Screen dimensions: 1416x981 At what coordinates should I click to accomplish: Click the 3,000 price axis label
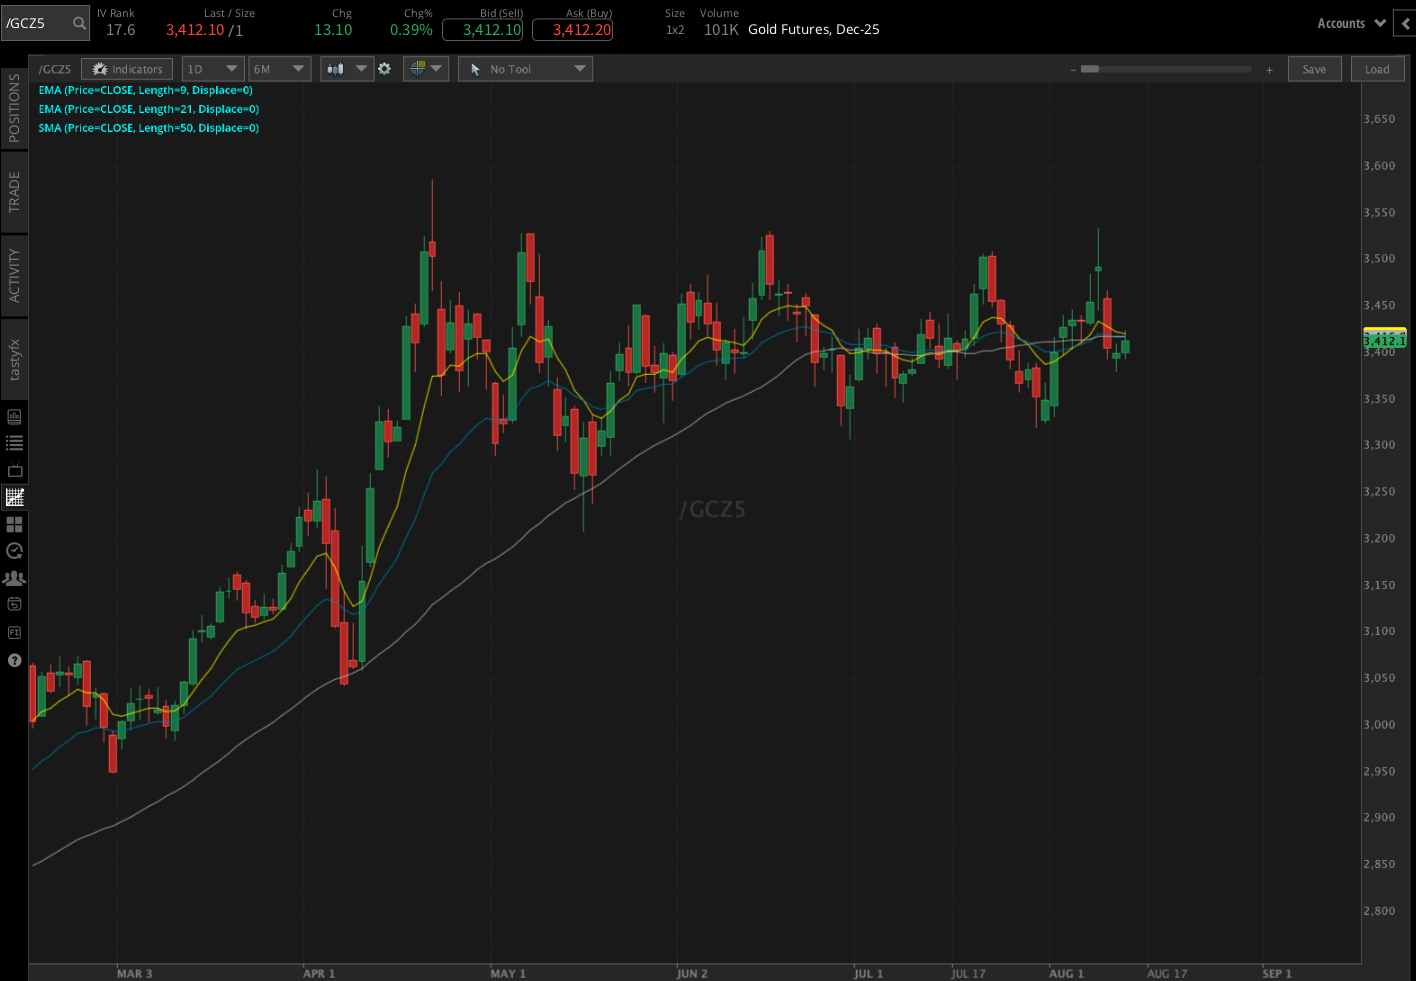tap(1379, 724)
